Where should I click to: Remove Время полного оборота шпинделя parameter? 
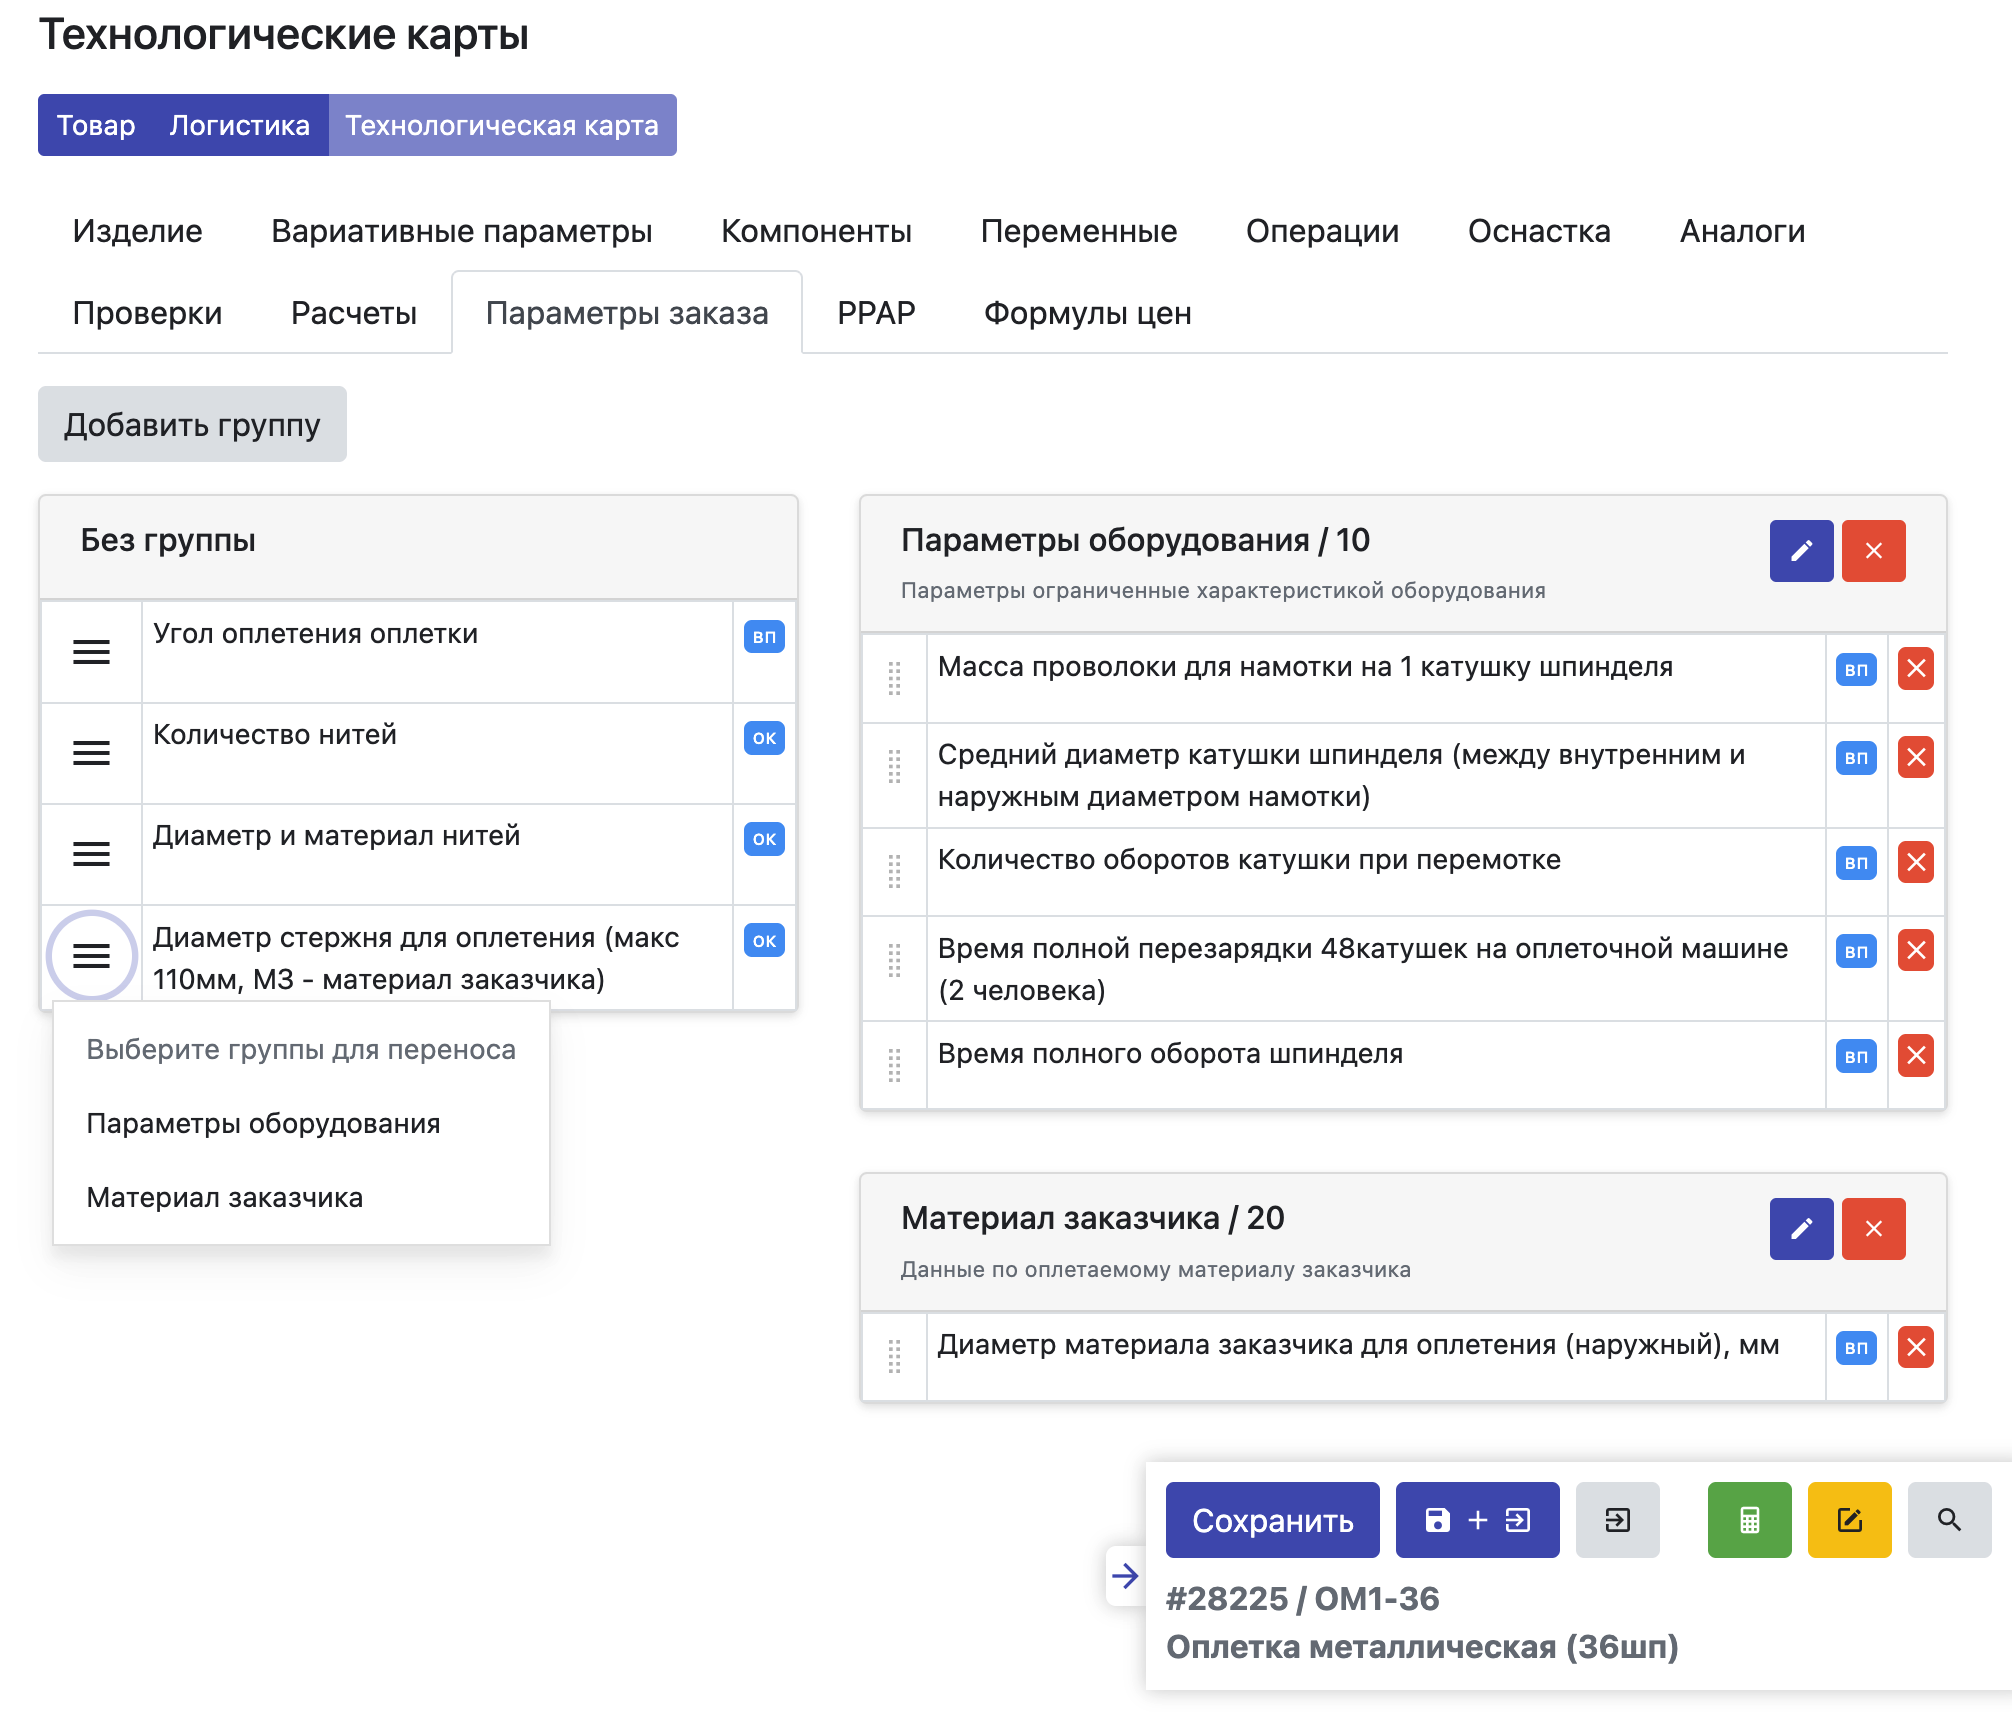pos(1915,1056)
